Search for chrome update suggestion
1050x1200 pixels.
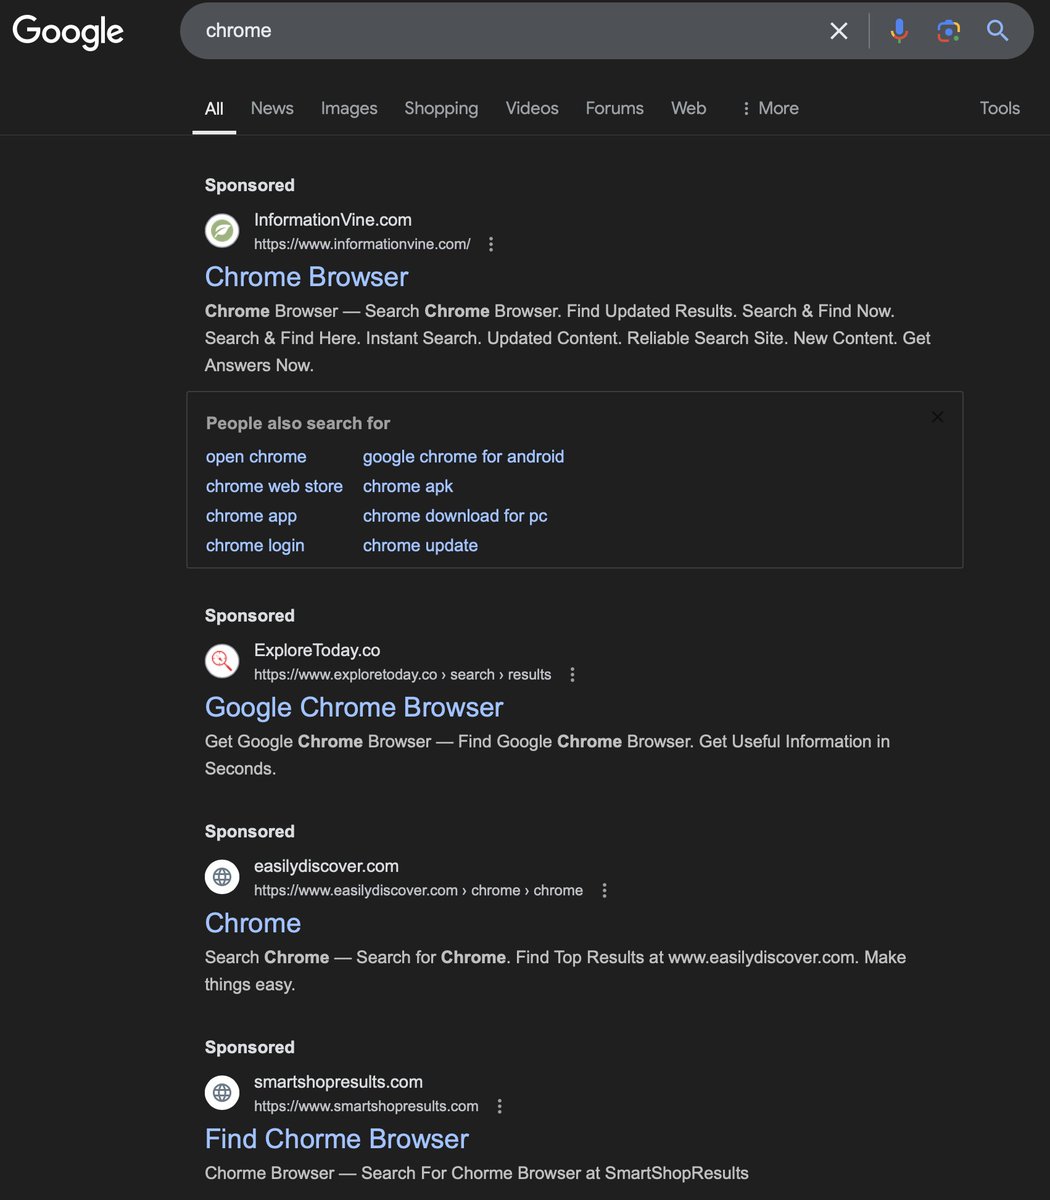tap(420, 546)
